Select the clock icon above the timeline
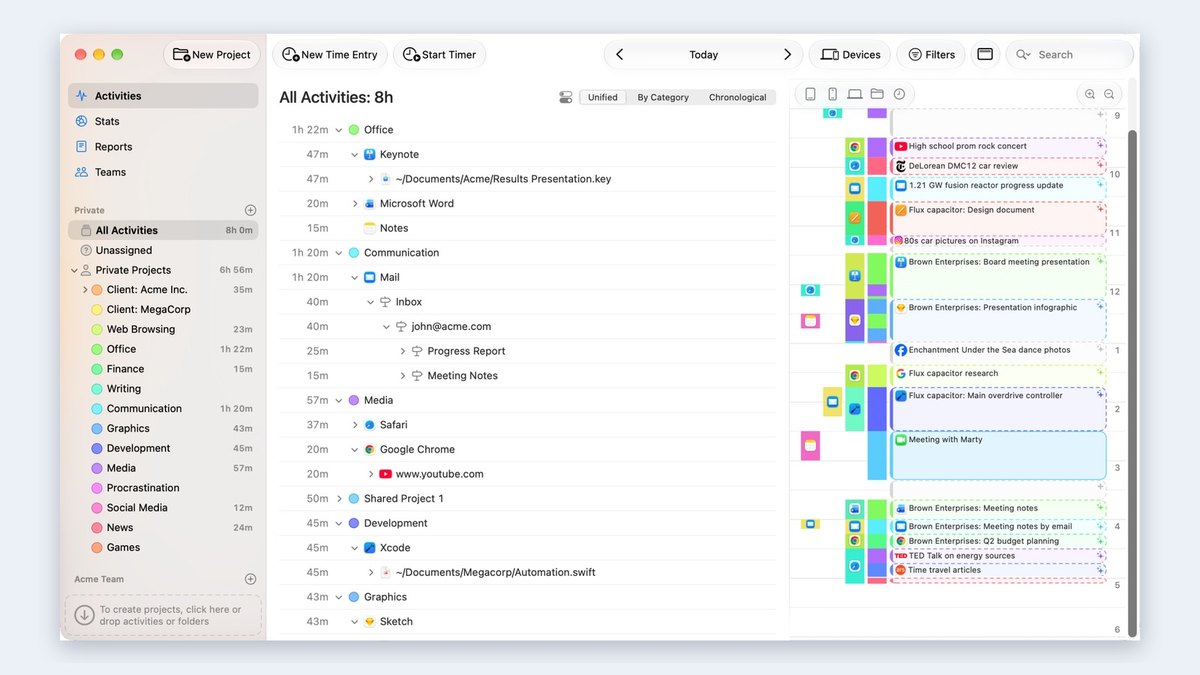The height and width of the screenshot is (675, 1200). pos(899,94)
